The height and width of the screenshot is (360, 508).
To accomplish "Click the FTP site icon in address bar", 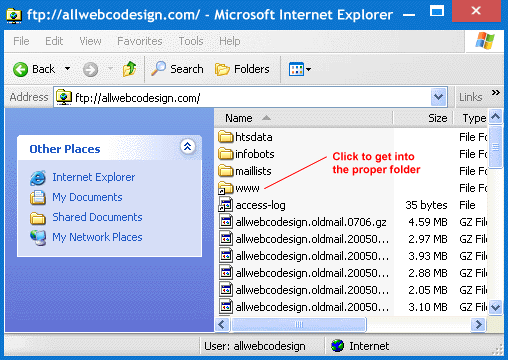I will (64, 97).
